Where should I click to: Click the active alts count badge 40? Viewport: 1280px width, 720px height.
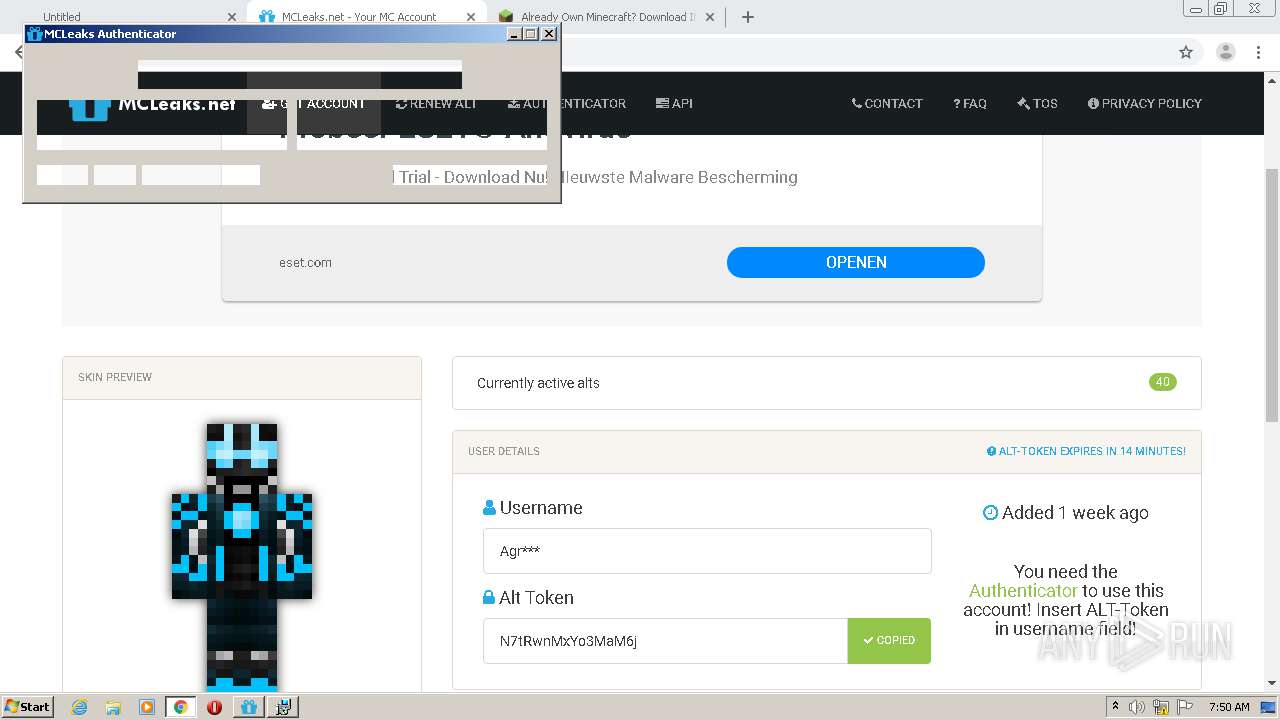[1163, 382]
